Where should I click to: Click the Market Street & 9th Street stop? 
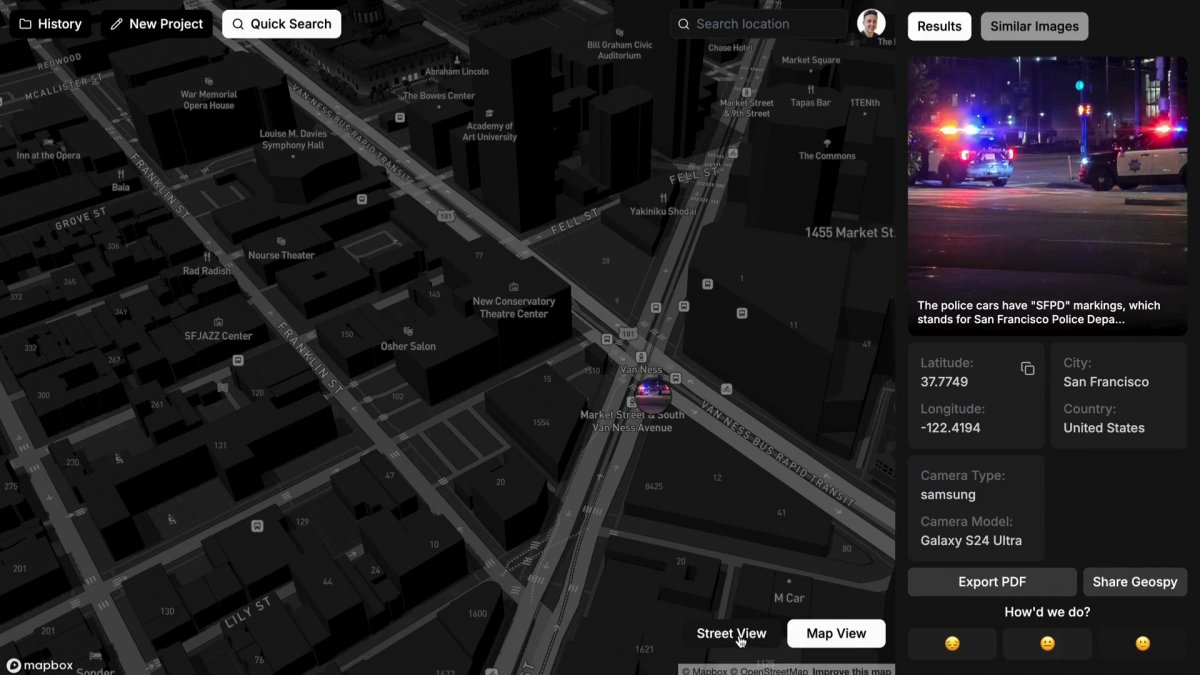747,102
